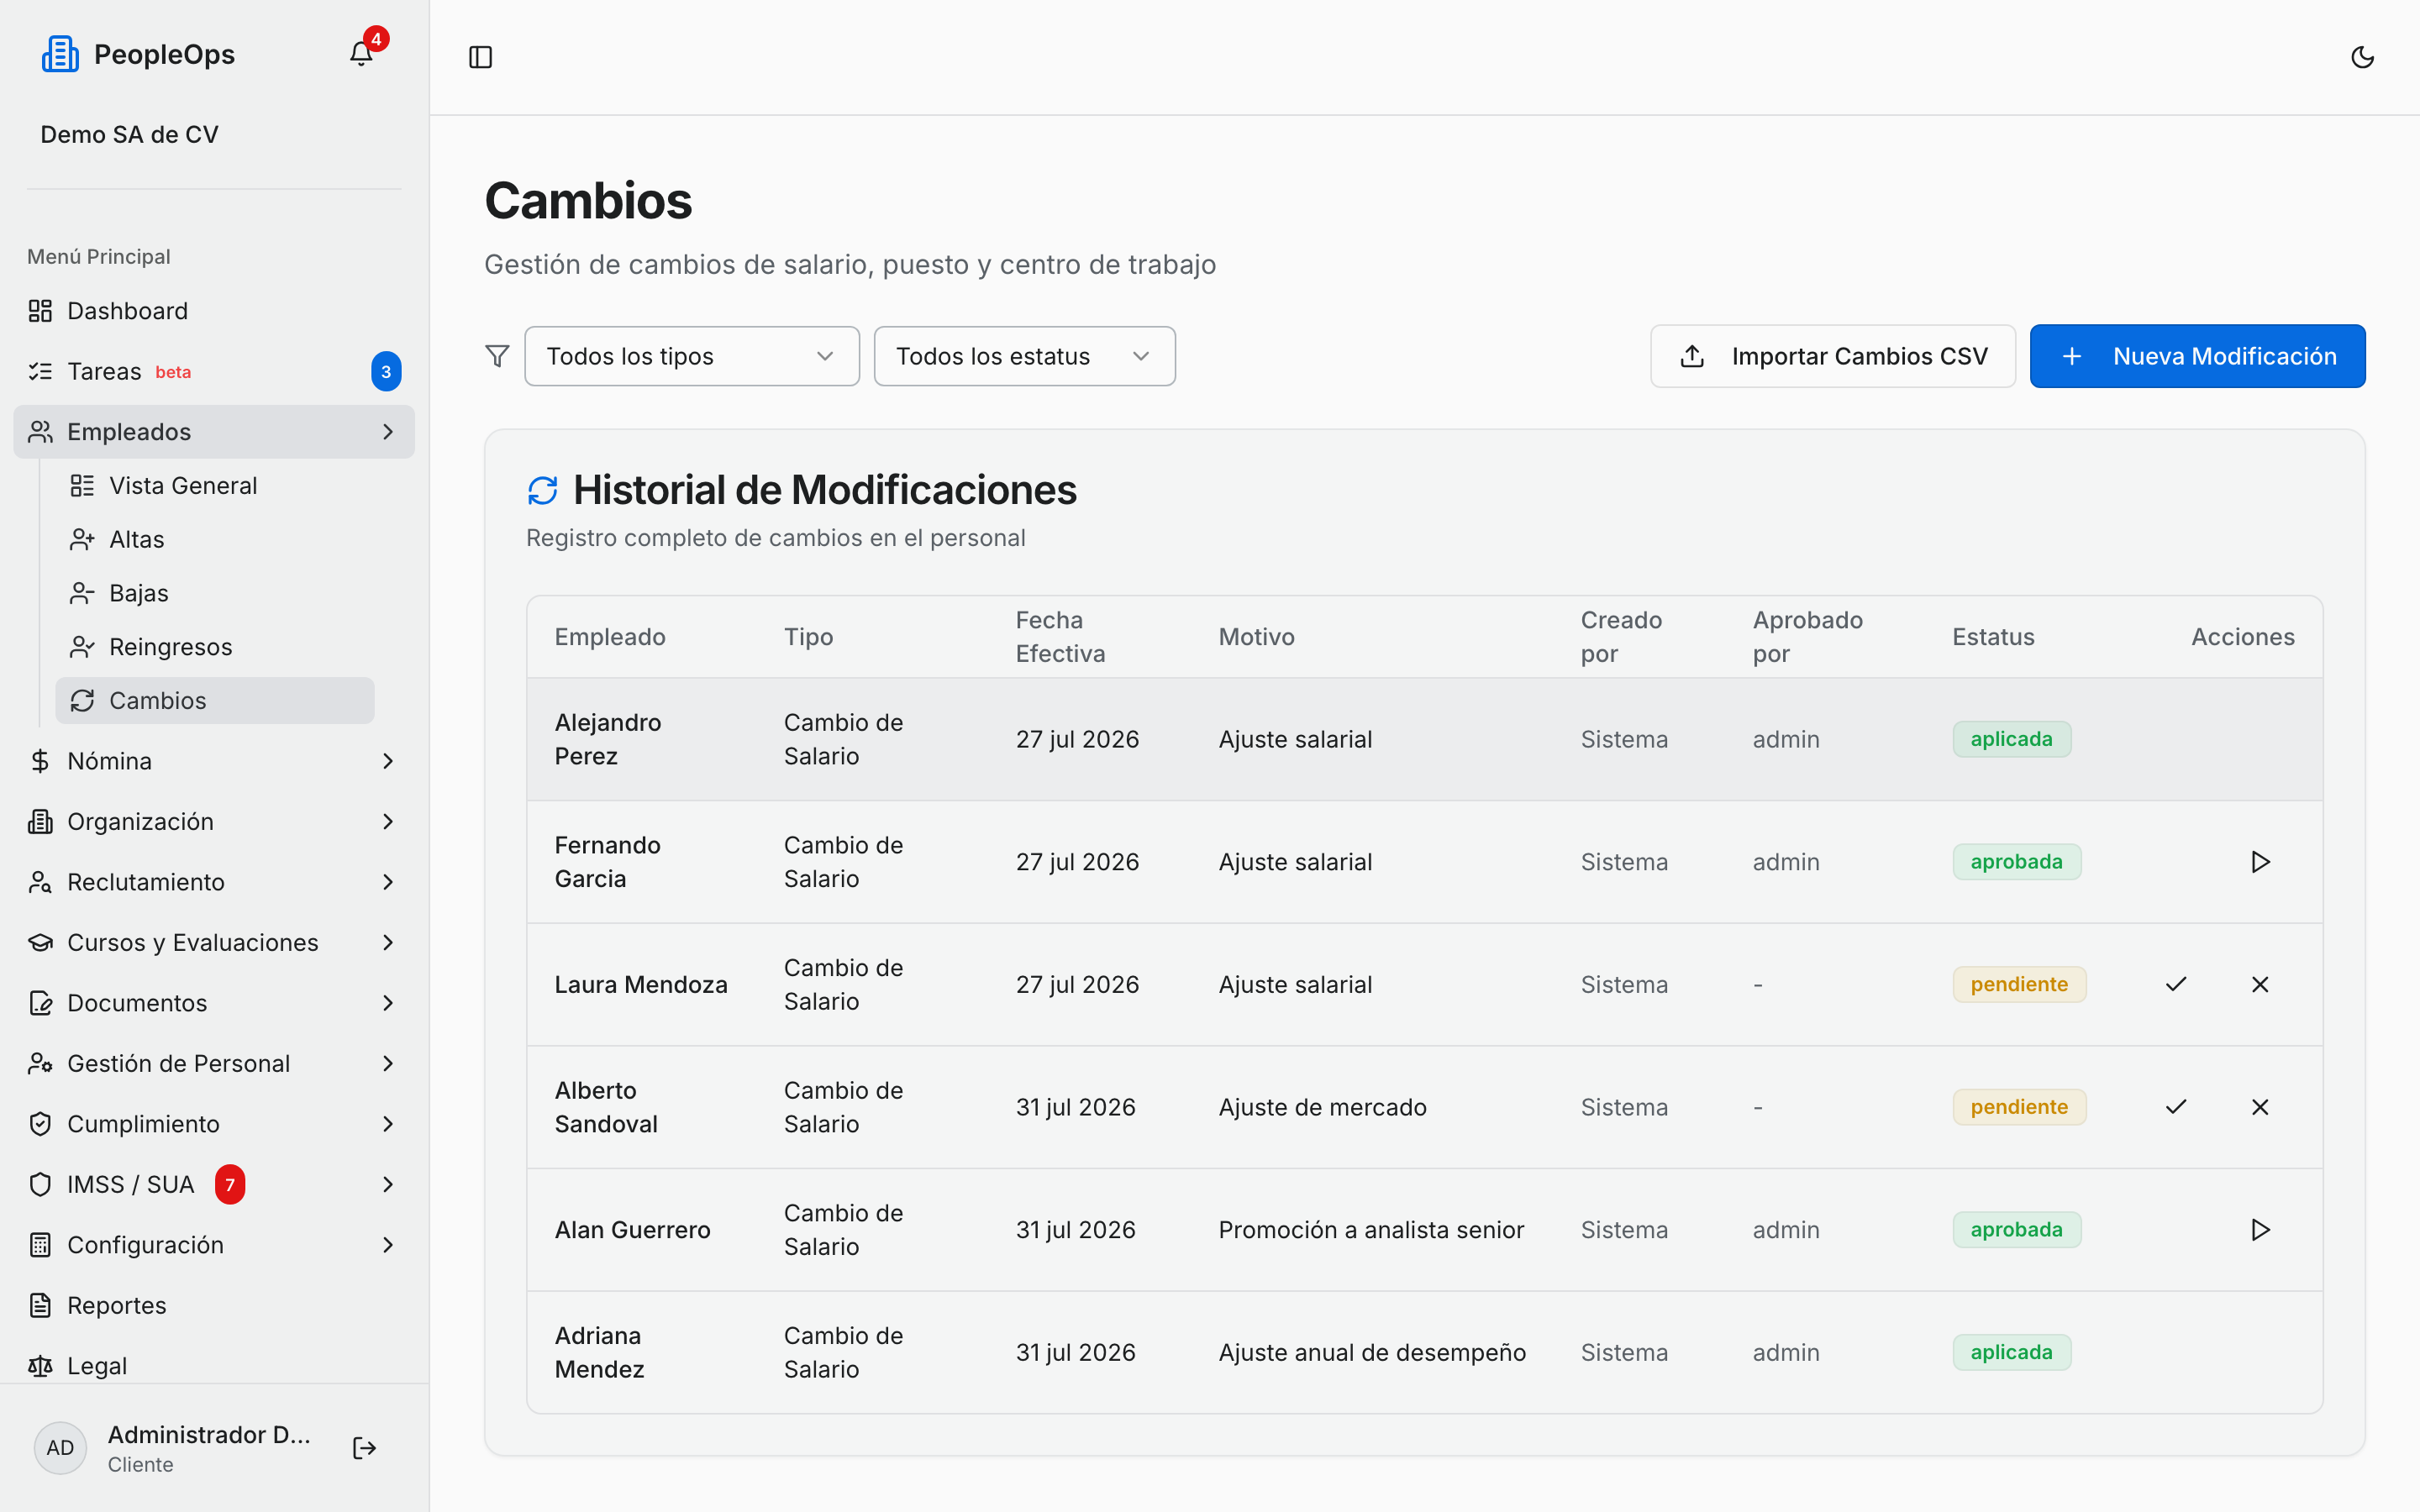The width and height of the screenshot is (2420, 1512).
Task: Expand the Nómina menu section
Action: tap(214, 761)
